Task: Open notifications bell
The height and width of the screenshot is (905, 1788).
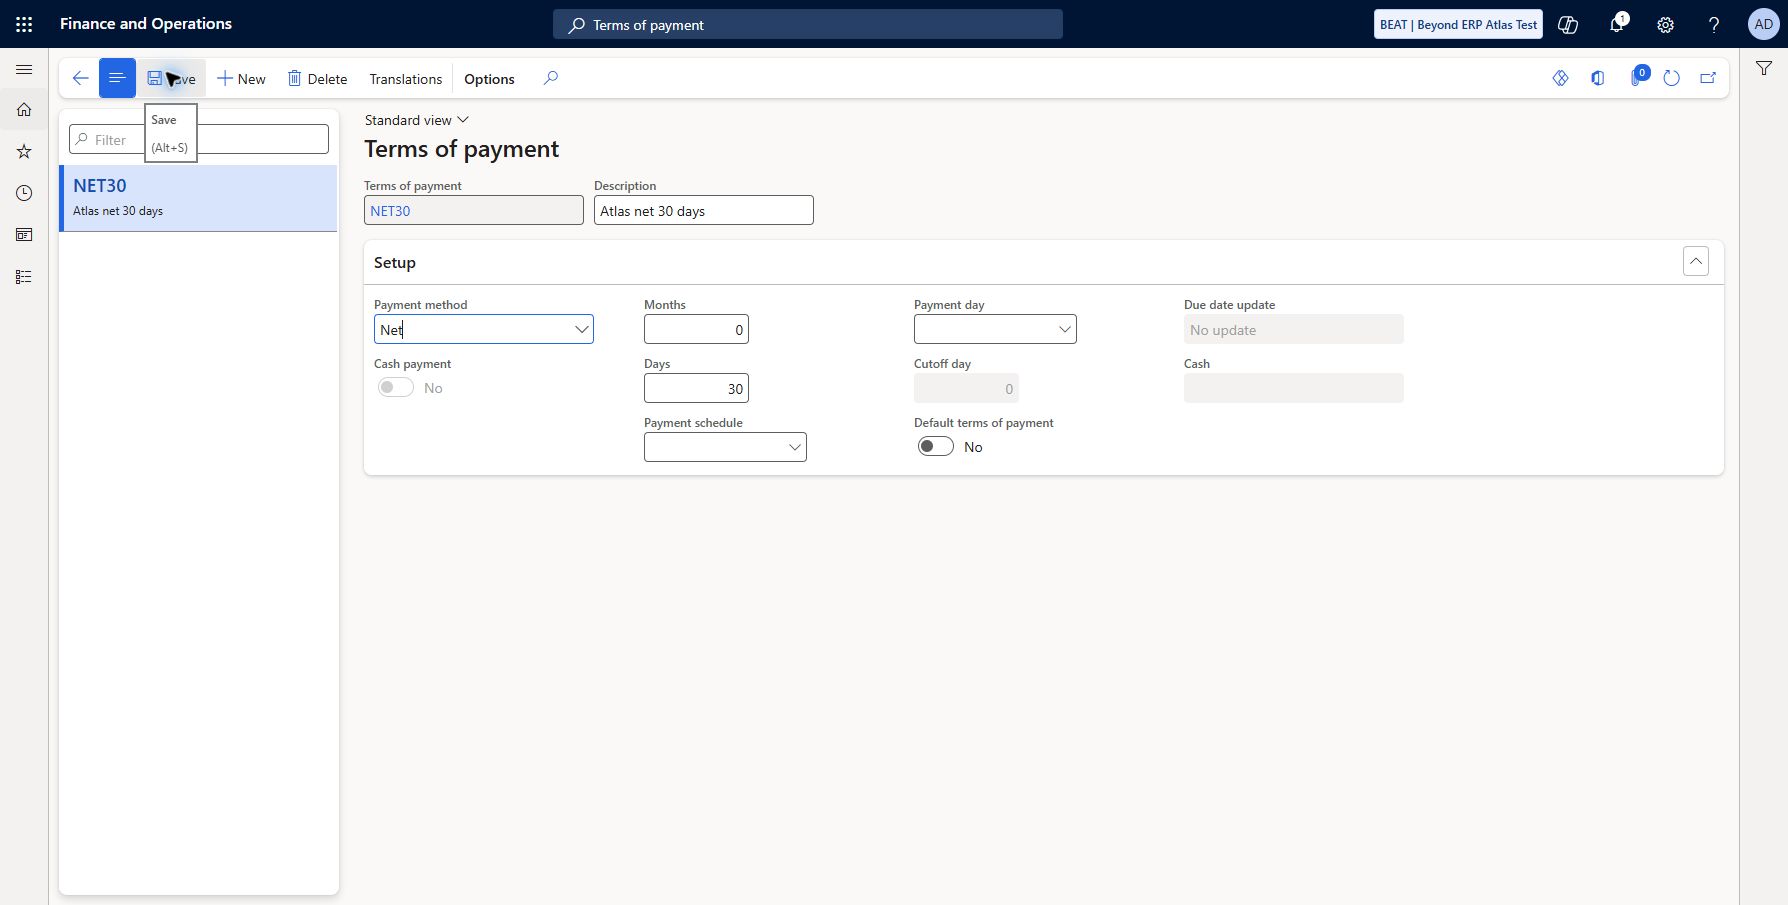Action: tap(1617, 24)
